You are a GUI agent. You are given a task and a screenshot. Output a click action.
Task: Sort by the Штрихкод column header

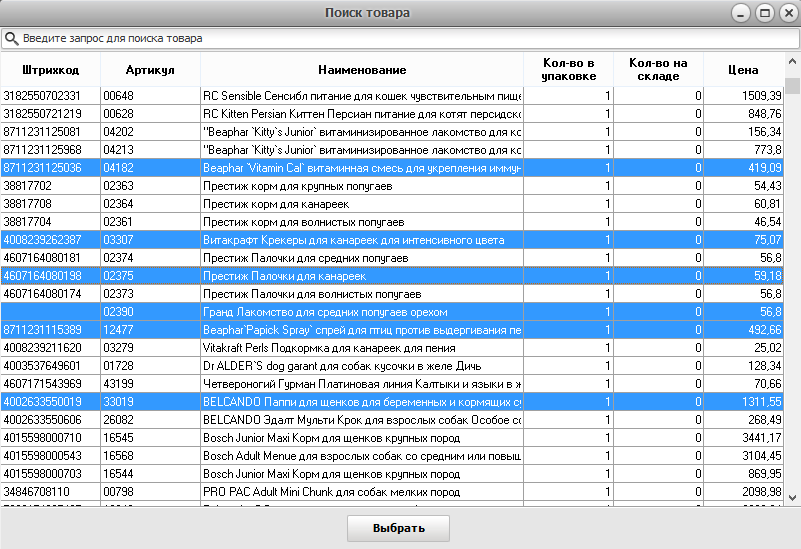pyautogui.click(x=51, y=70)
